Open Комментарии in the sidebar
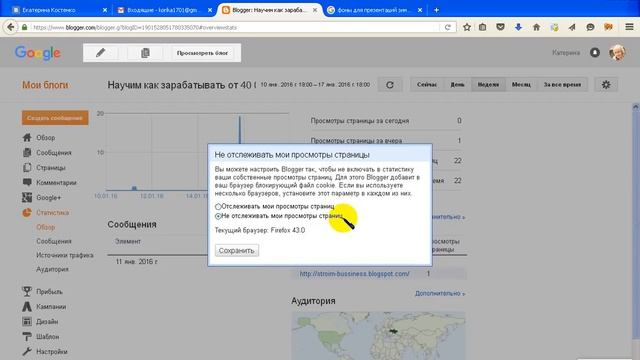640x360 pixels. (x=56, y=182)
